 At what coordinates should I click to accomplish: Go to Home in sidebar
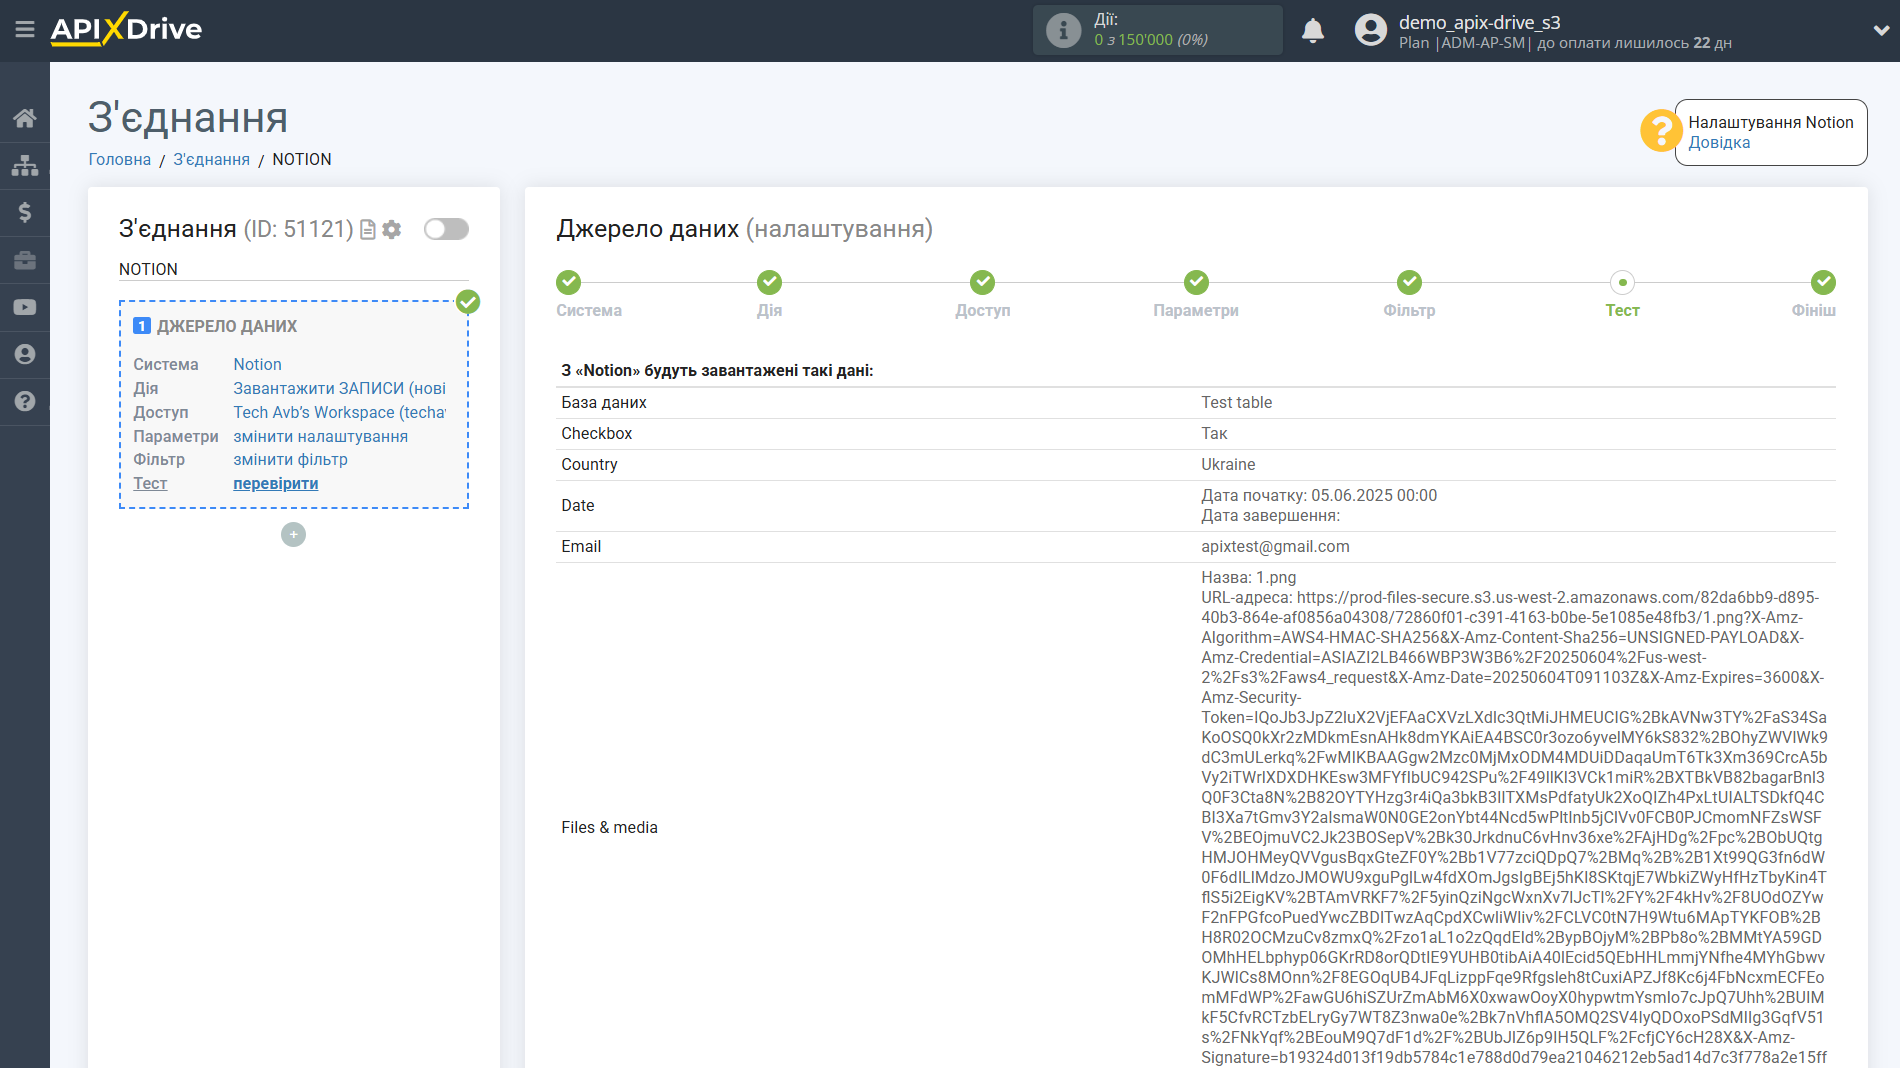click(x=25, y=118)
